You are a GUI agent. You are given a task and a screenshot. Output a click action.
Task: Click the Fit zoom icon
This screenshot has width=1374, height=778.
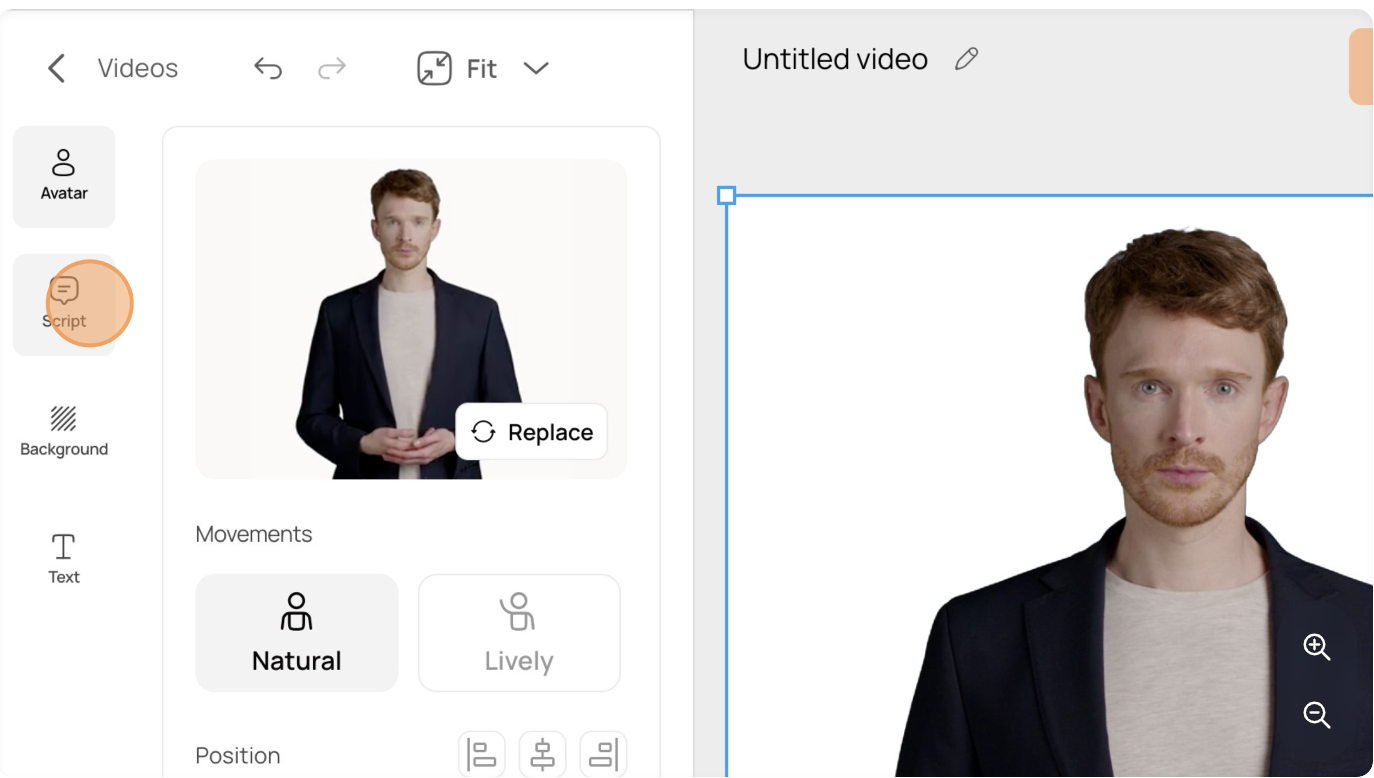pyautogui.click(x=435, y=68)
